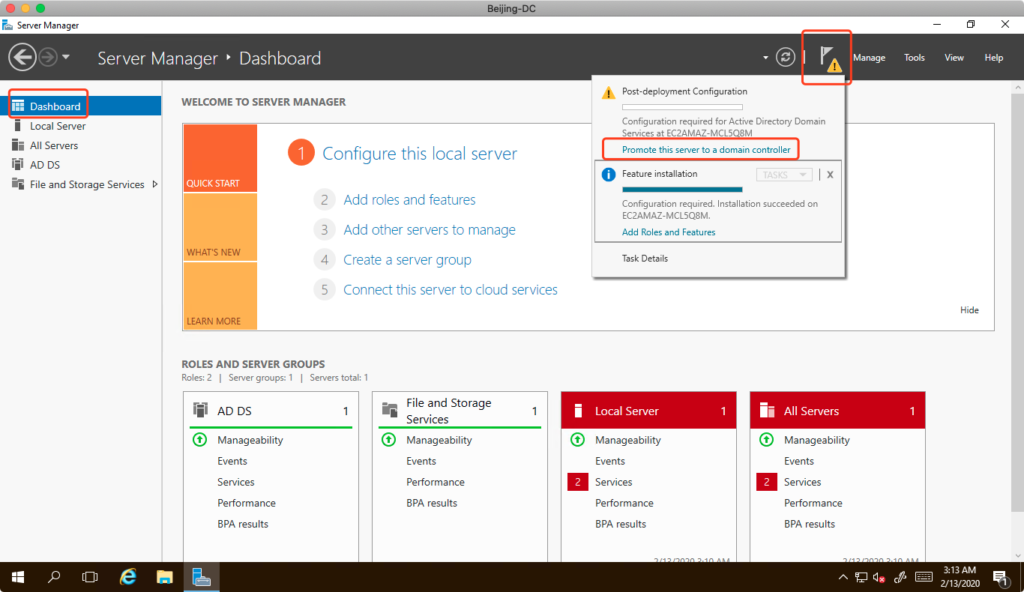Click Windows Start button
The width and height of the screenshot is (1024, 592).
click(18, 577)
